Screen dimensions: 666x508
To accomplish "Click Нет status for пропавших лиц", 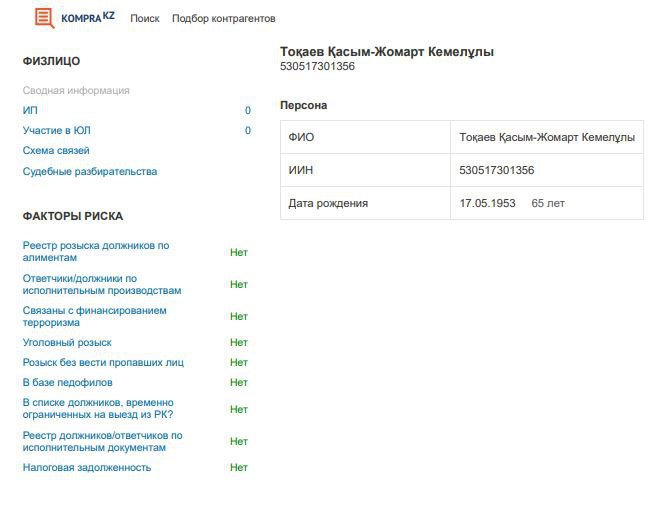I will tap(239, 362).
